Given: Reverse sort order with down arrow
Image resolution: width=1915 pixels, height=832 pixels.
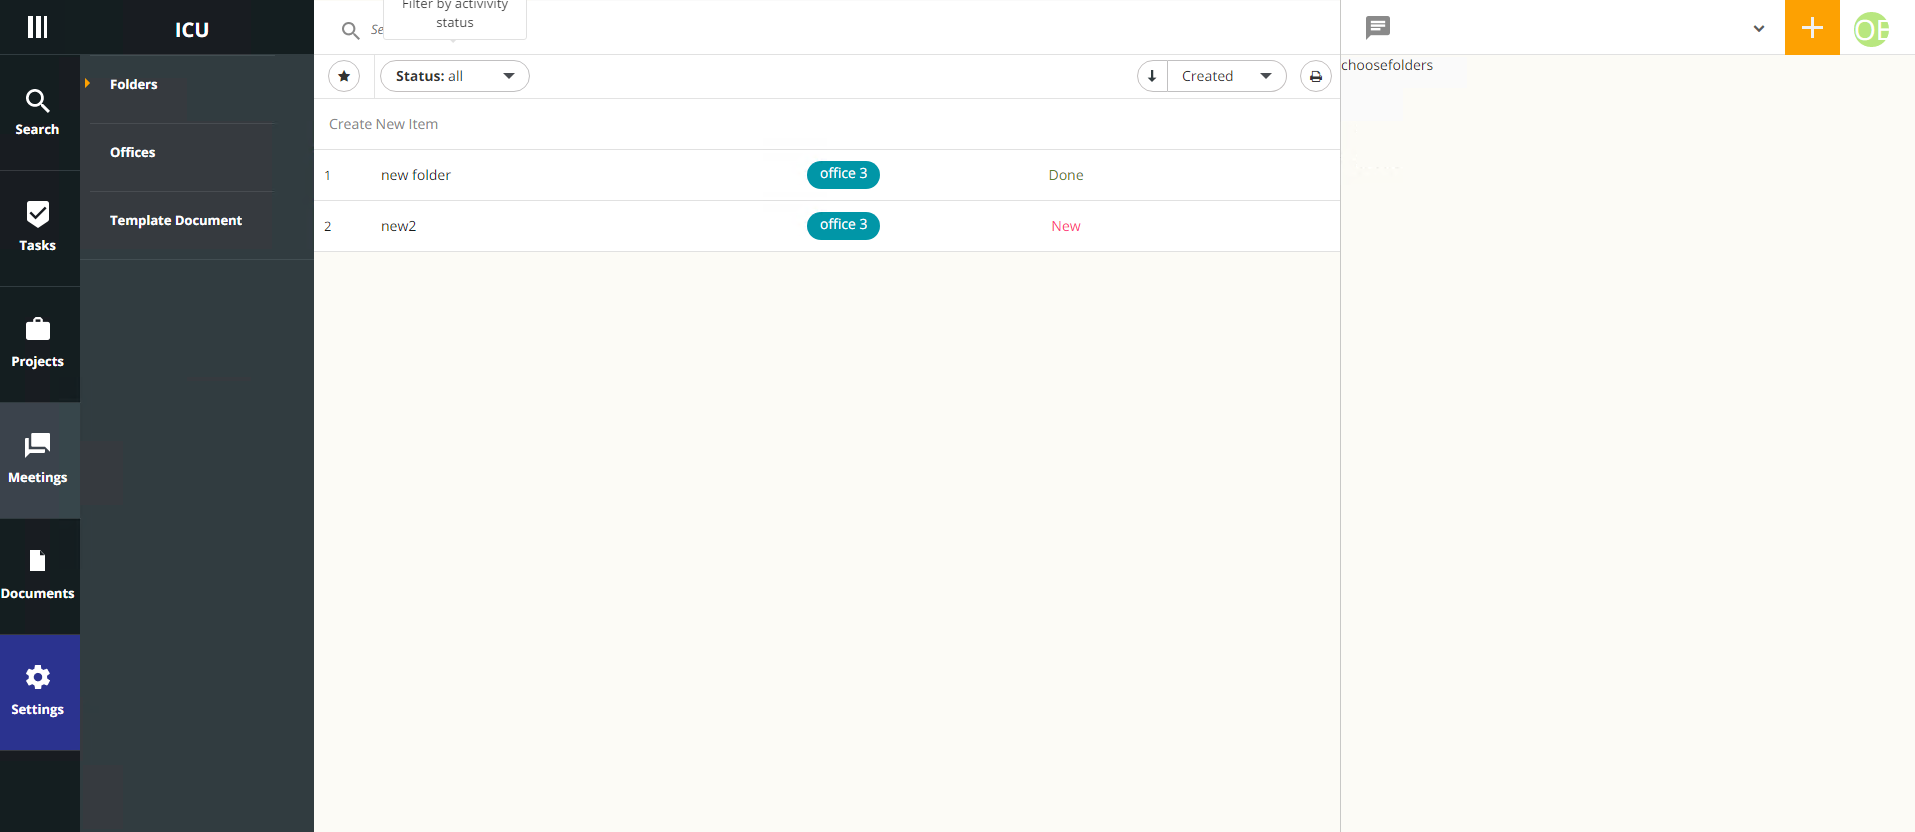Looking at the screenshot, I should 1152,76.
